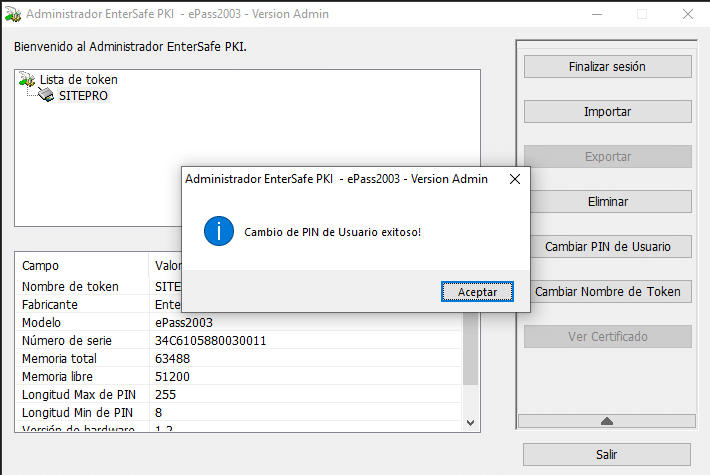The image size is (710, 475).
Task: Select the Memoria libre label
Action: tap(57, 377)
